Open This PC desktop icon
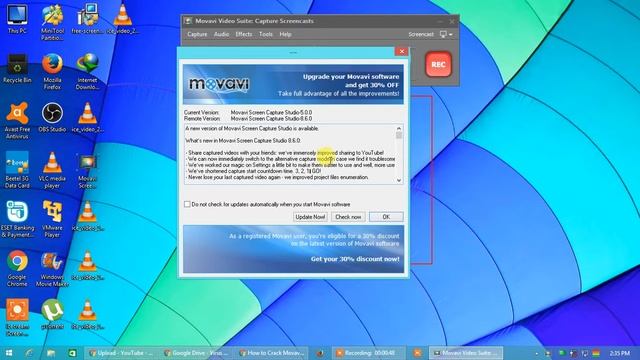This screenshot has height=360, width=640. (x=17, y=19)
